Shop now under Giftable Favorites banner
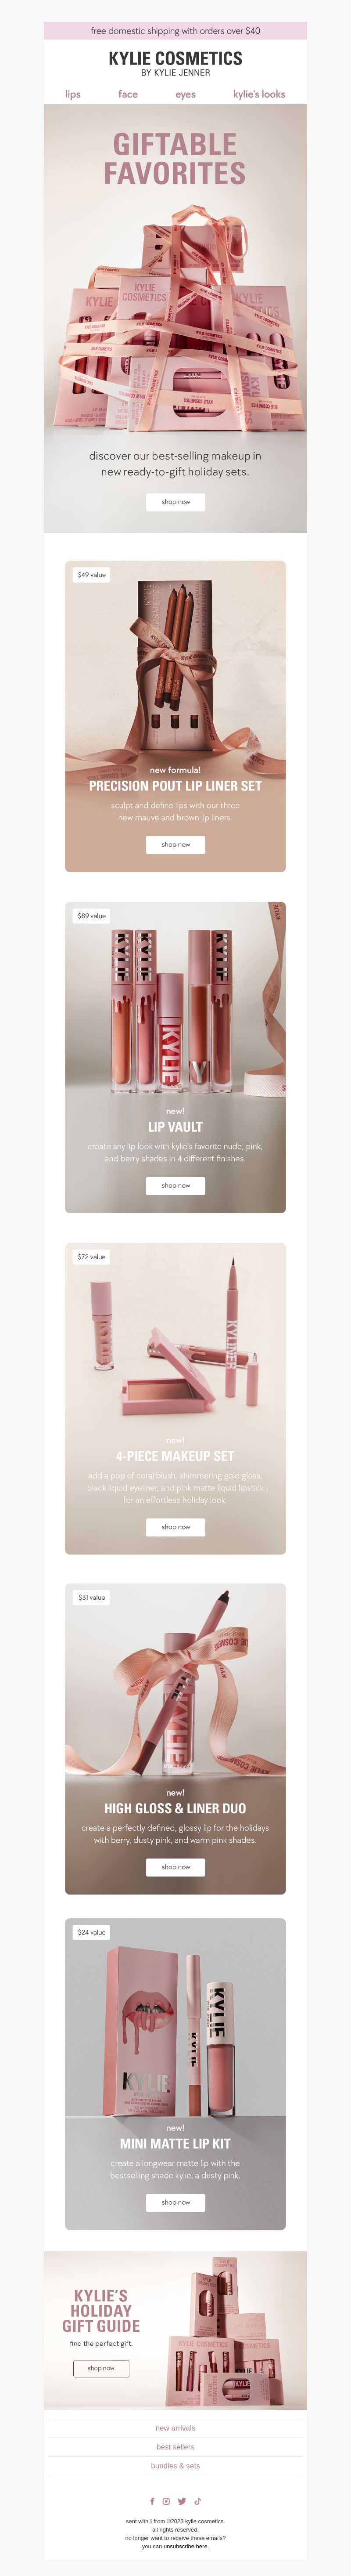This screenshot has width=351, height=2576. pyautogui.click(x=176, y=502)
